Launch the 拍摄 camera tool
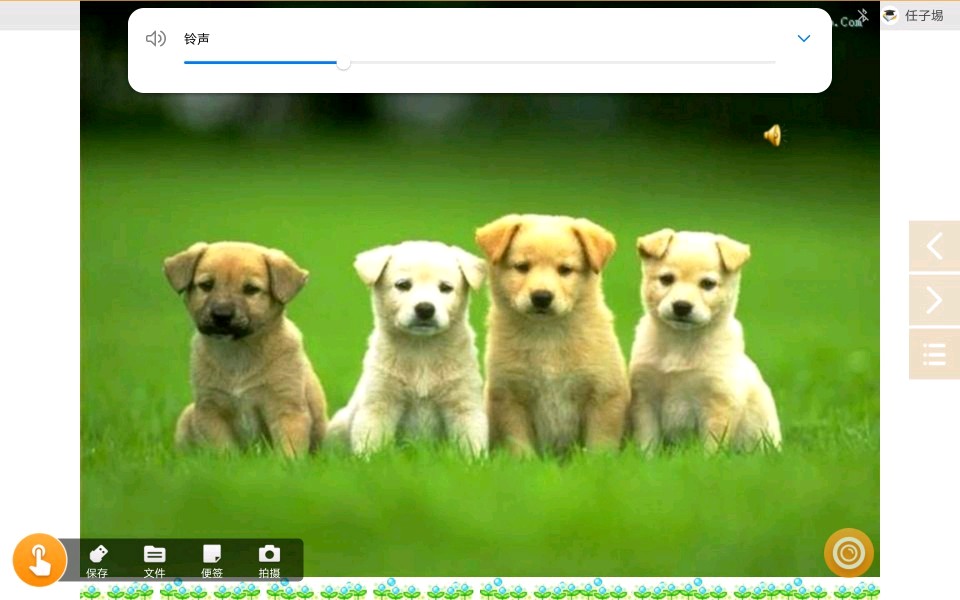Viewport: 960px width, 600px height. (x=269, y=561)
